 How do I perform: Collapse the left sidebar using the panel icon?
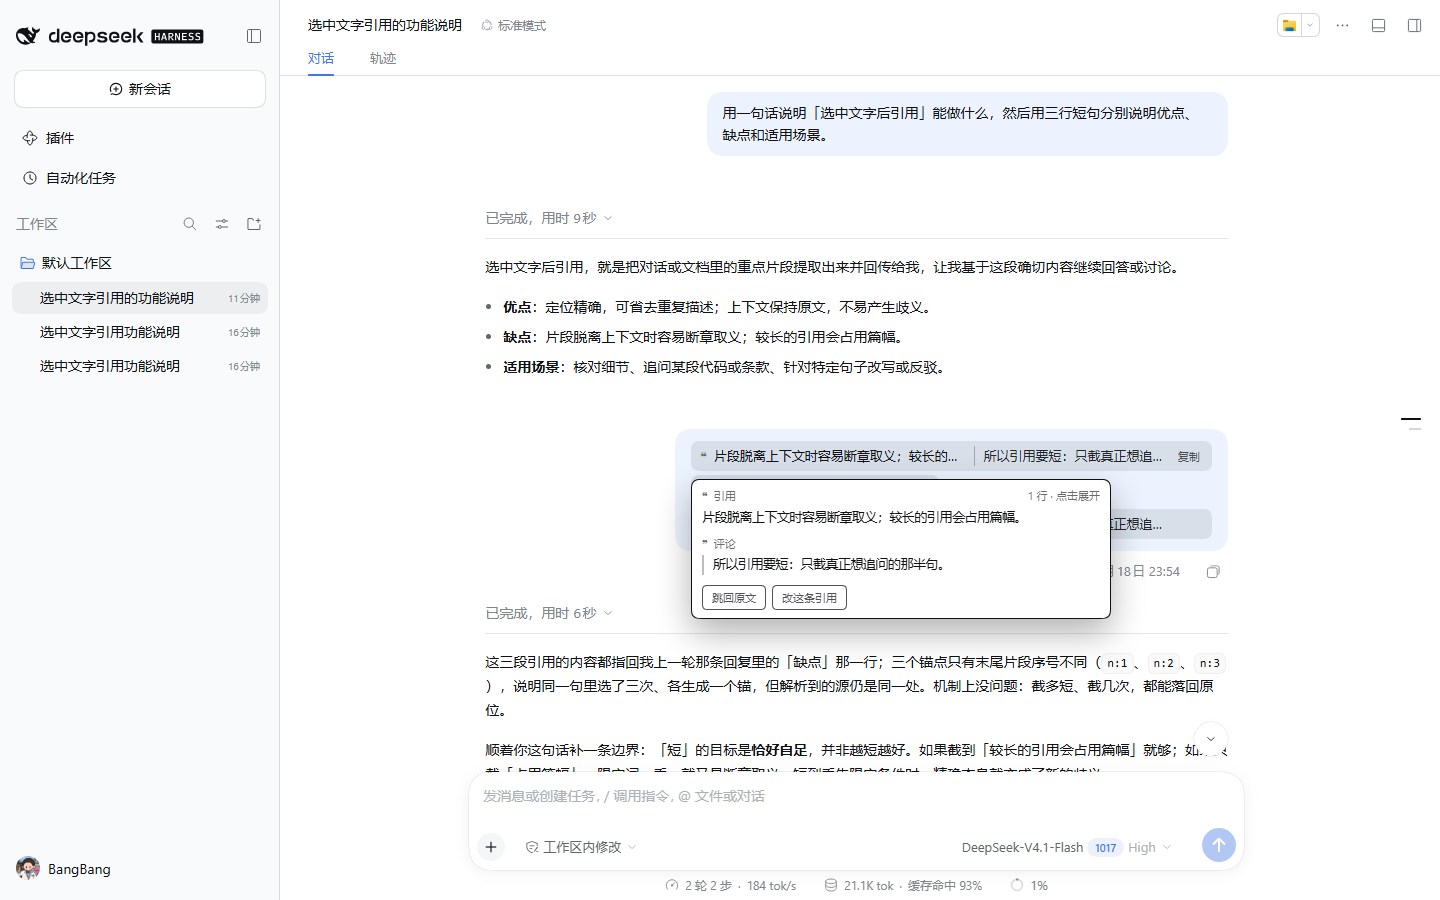click(254, 36)
